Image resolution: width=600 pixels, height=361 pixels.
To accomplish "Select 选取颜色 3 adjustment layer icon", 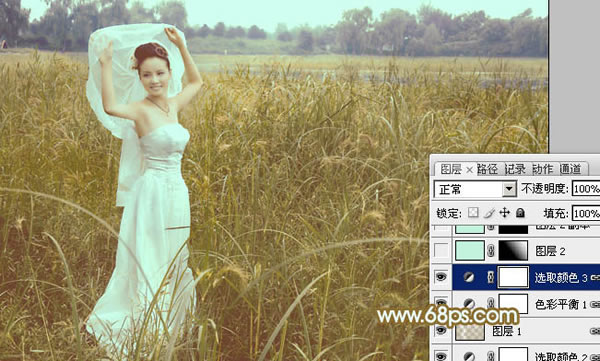I will (x=469, y=277).
